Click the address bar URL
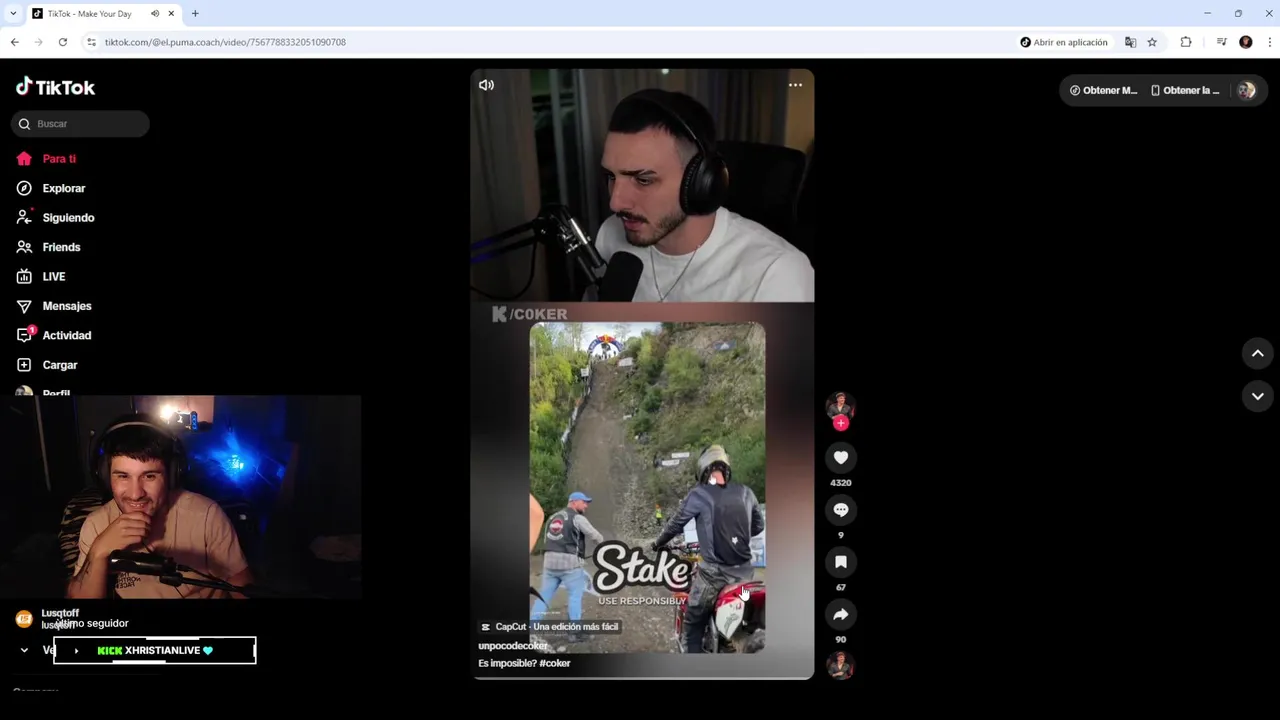 (225, 42)
